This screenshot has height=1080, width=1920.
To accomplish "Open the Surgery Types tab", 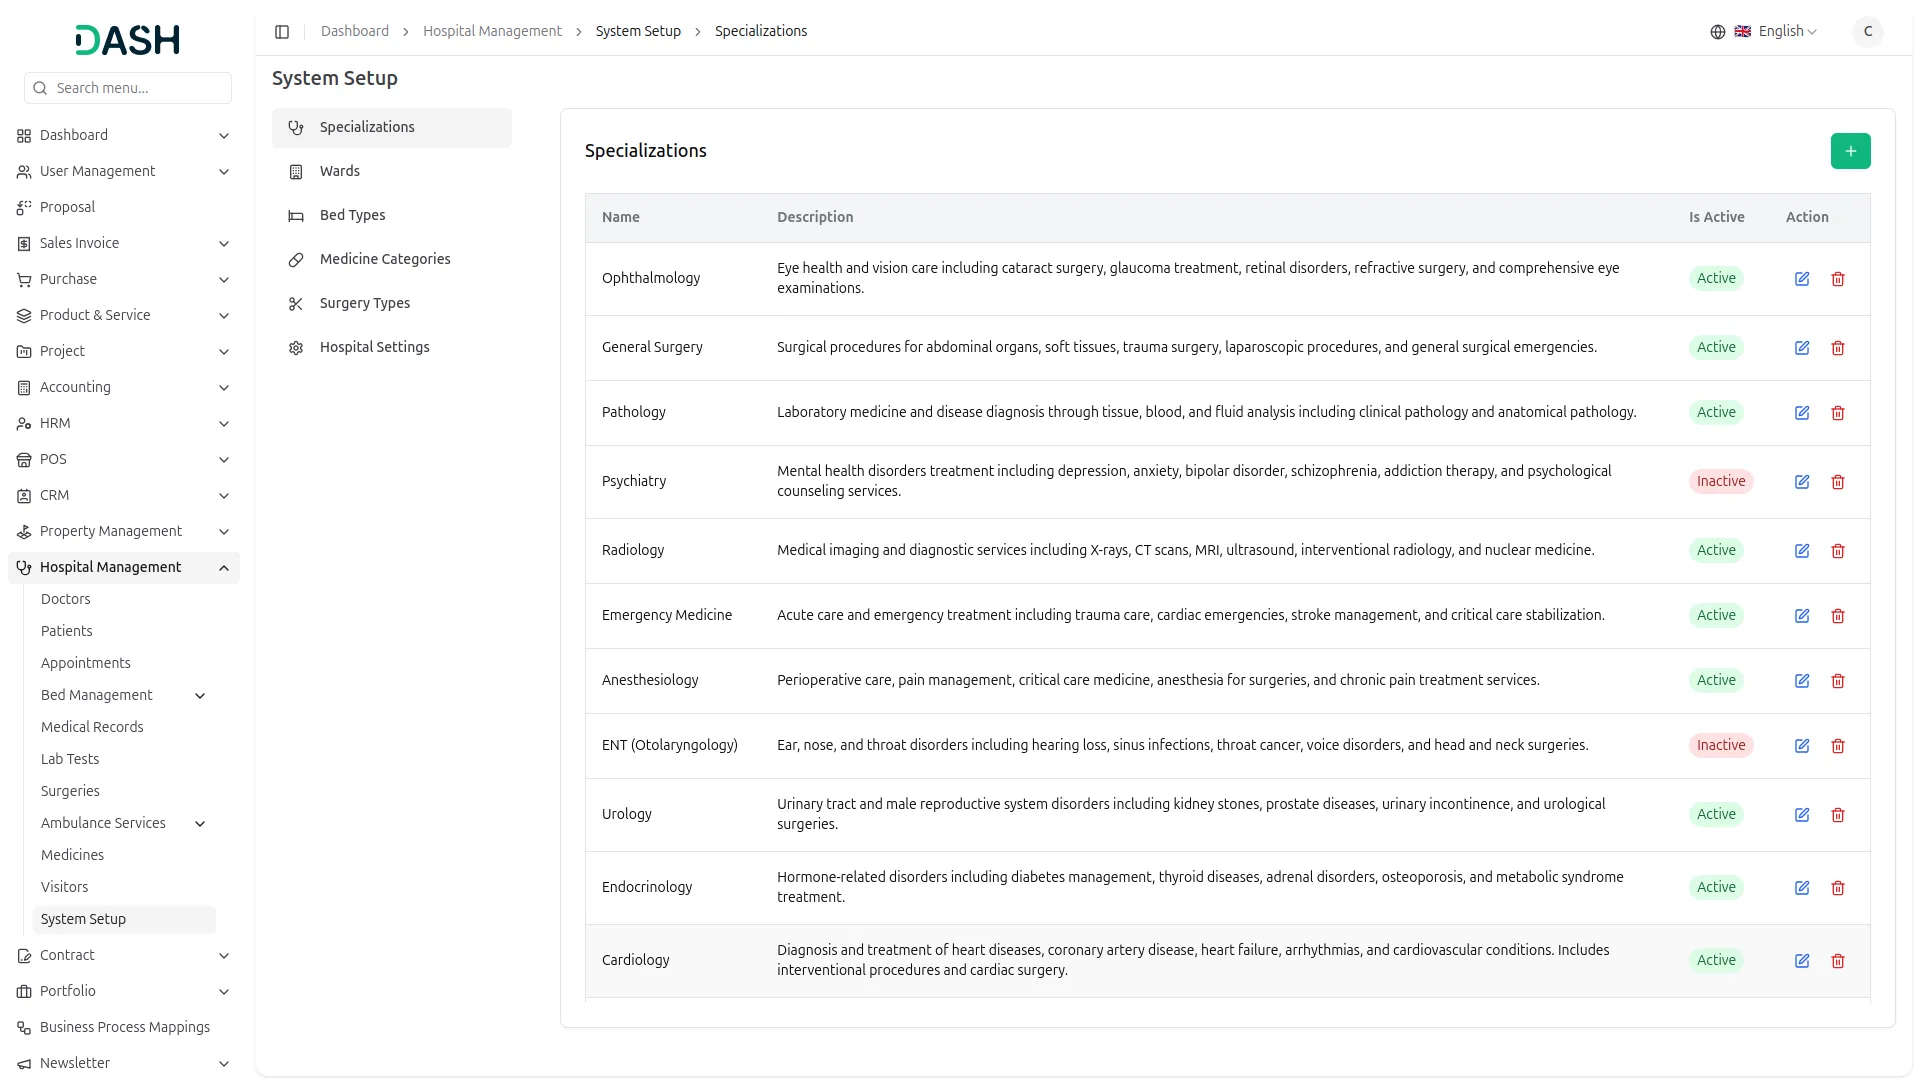I will 392,304.
